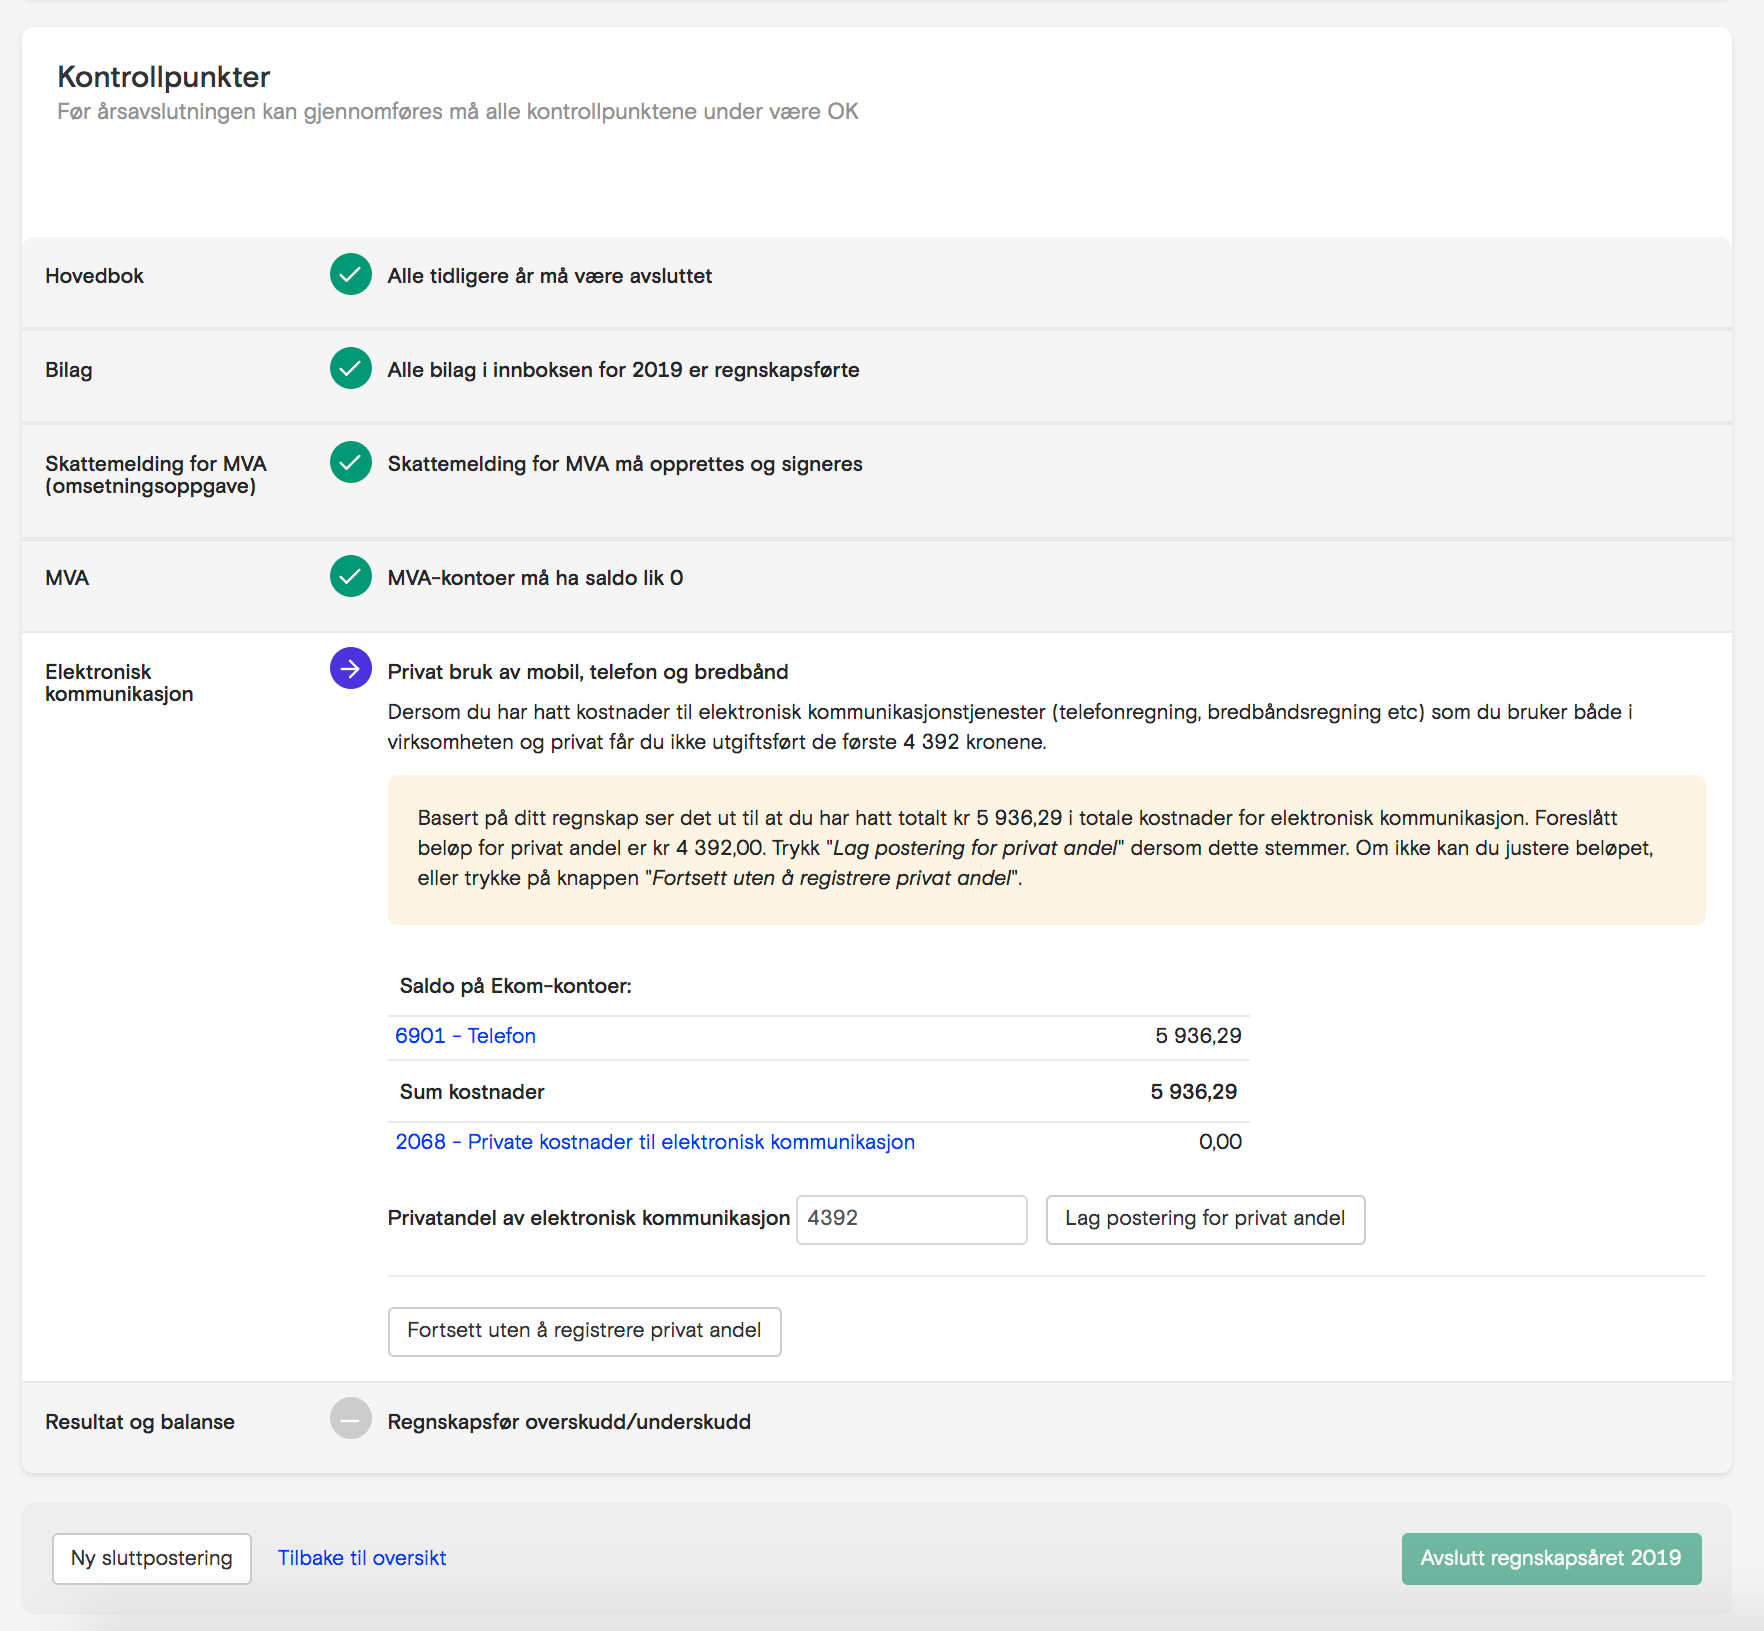Click the 'Sum kostnader' row label
Image resolution: width=1764 pixels, height=1631 pixels.
coord(472,1092)
